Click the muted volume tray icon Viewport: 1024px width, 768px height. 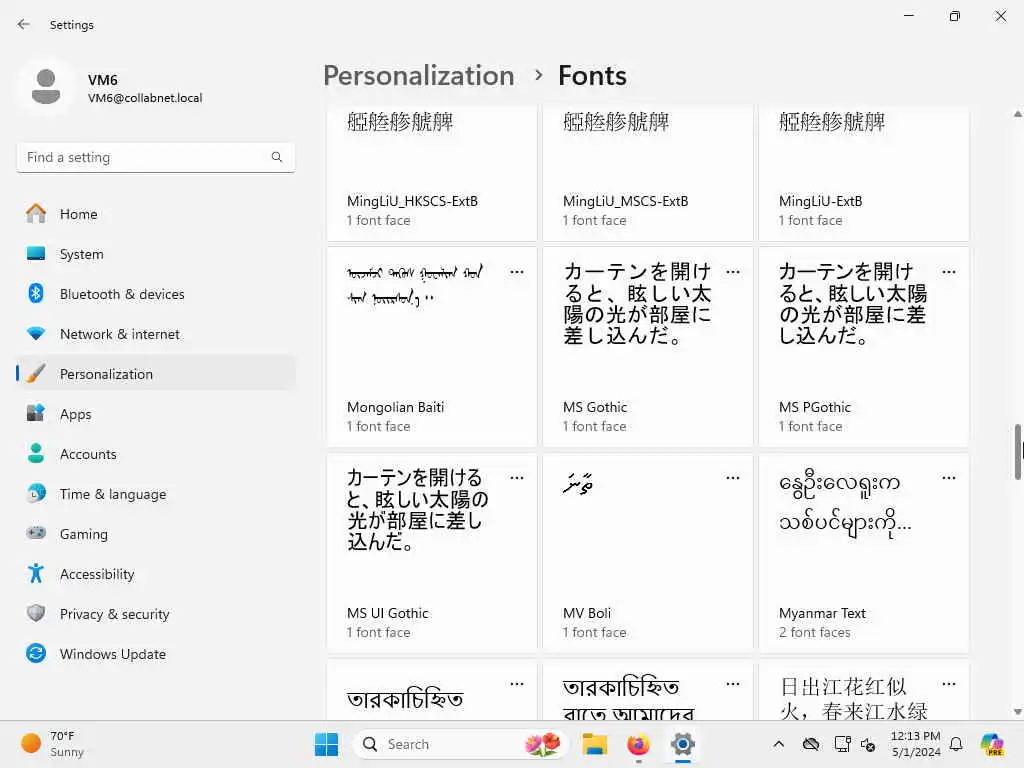(868, 744)
